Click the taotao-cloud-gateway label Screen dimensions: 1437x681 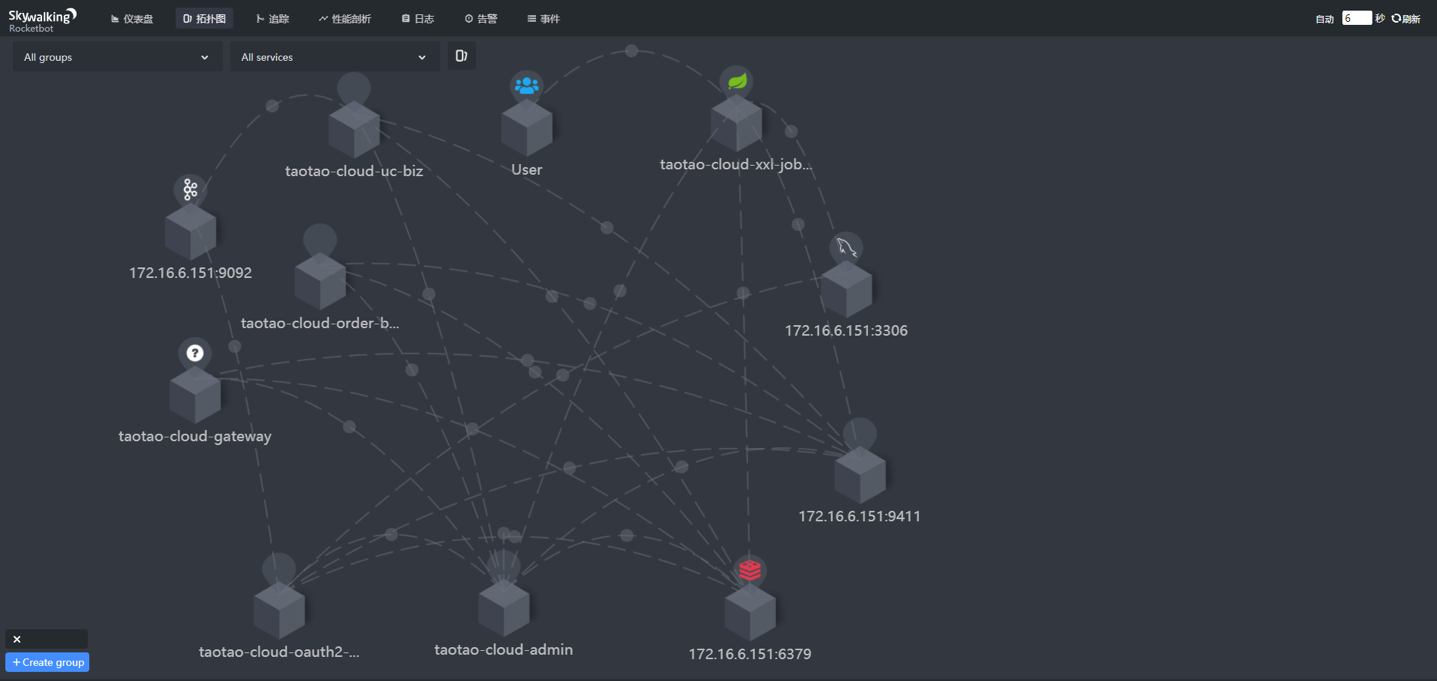[195, 436]
